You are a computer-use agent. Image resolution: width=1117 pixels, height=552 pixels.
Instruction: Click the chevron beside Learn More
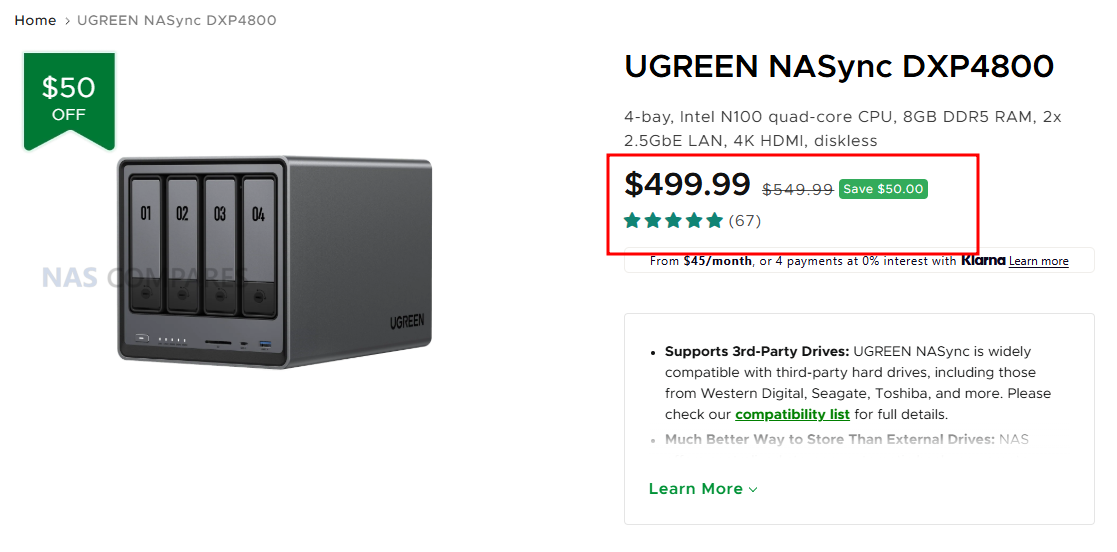(x=753, y=489)
